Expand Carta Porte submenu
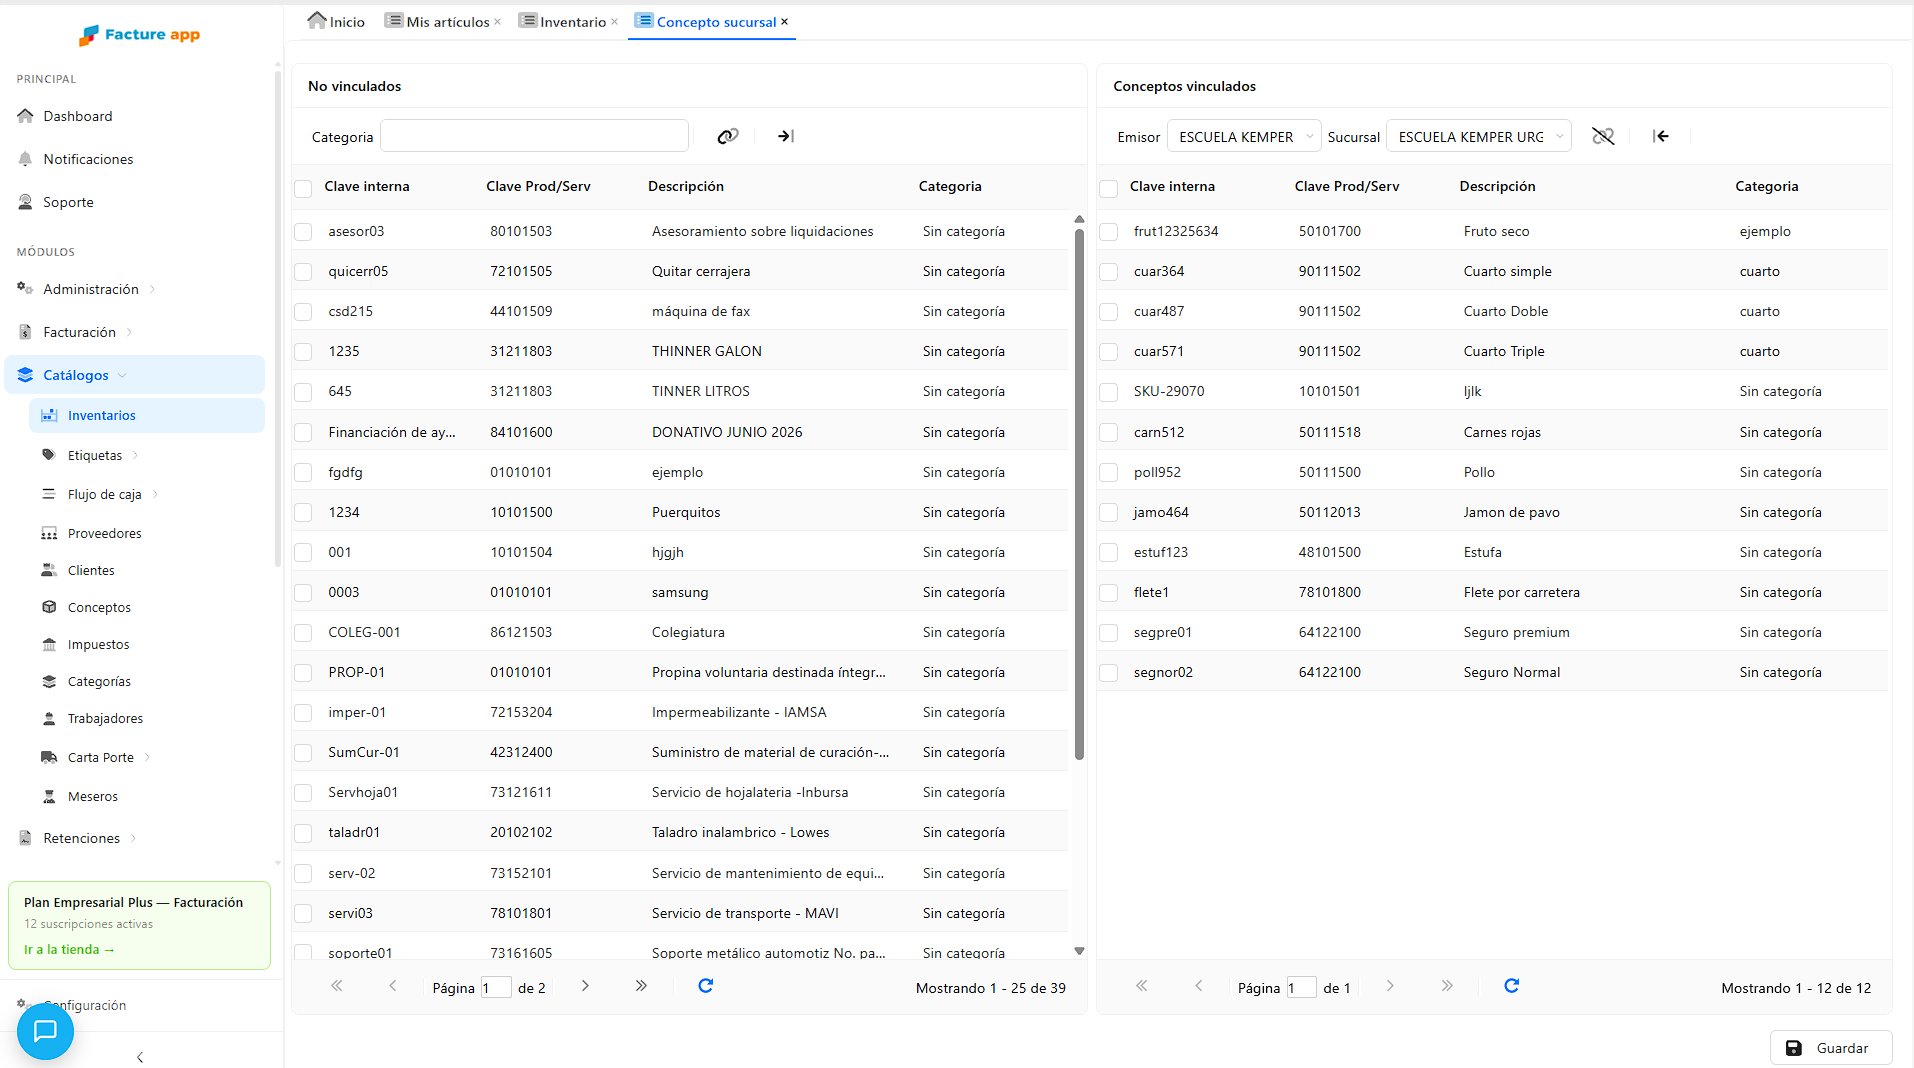Screen dimensions: 1914x1068 pyautogui.click(x=100, y=757)
